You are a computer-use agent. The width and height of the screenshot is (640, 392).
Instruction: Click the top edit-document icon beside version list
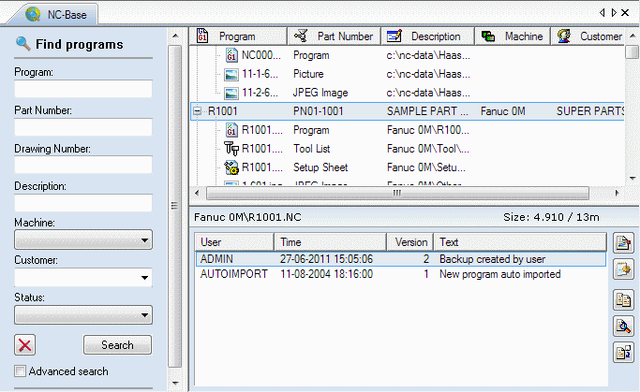[623, 243]
